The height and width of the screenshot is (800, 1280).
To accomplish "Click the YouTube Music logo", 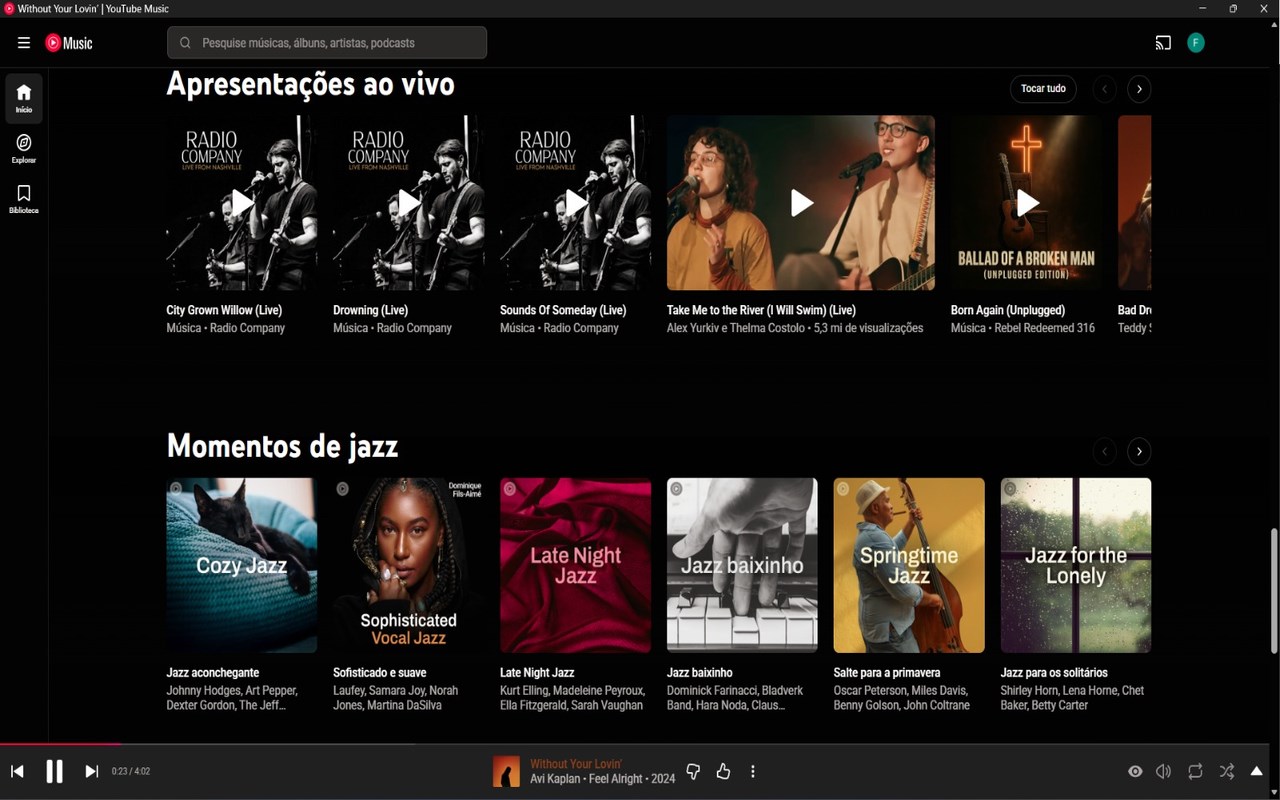I will (68, 42).
